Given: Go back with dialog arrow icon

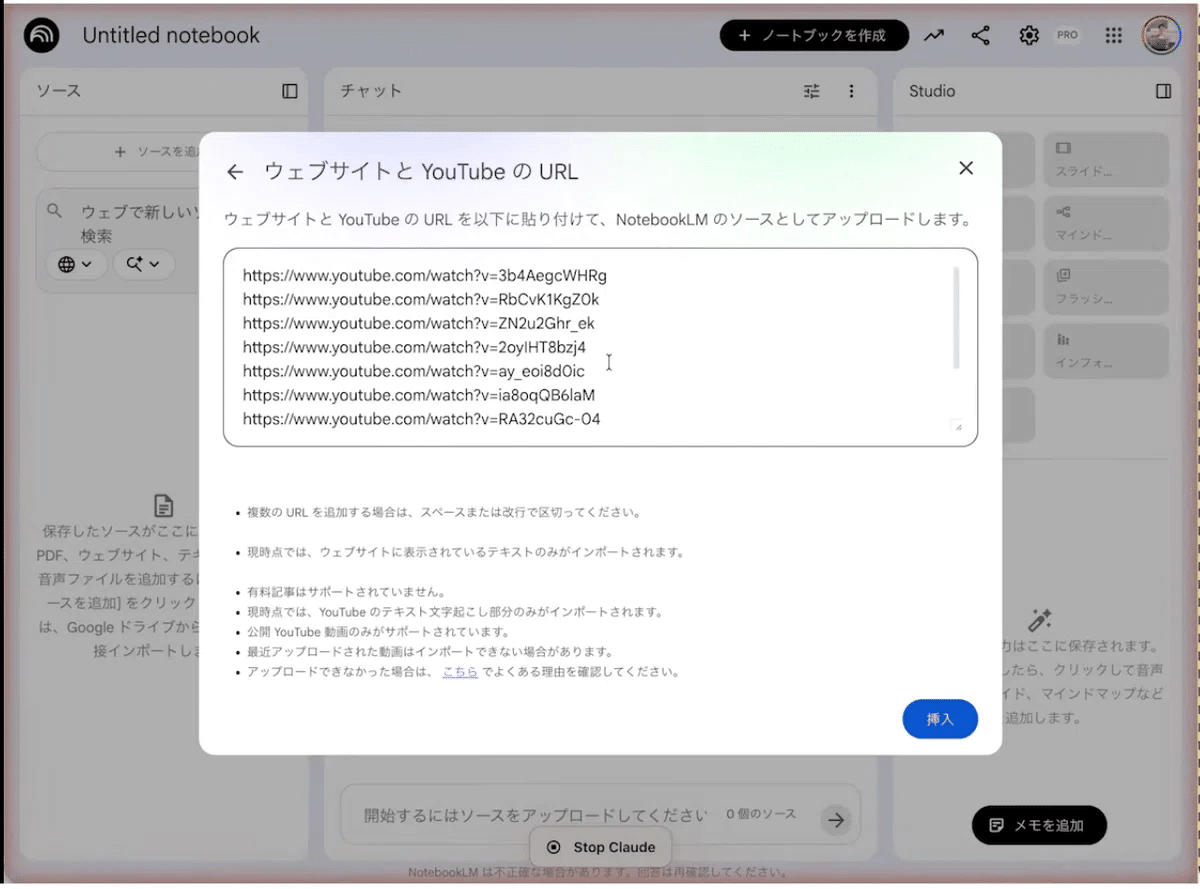Looking at the screenshot, I should [235, 172].
